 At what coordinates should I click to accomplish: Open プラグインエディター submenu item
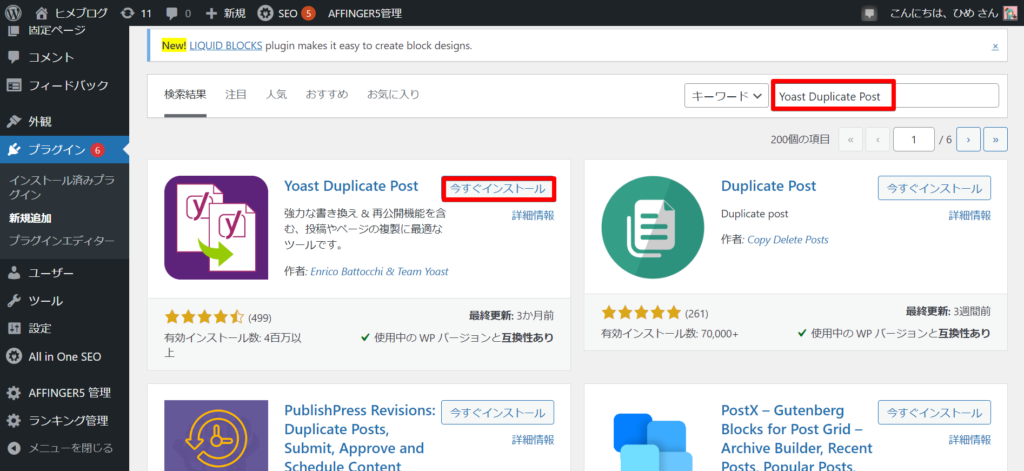(x=61, y=240)
